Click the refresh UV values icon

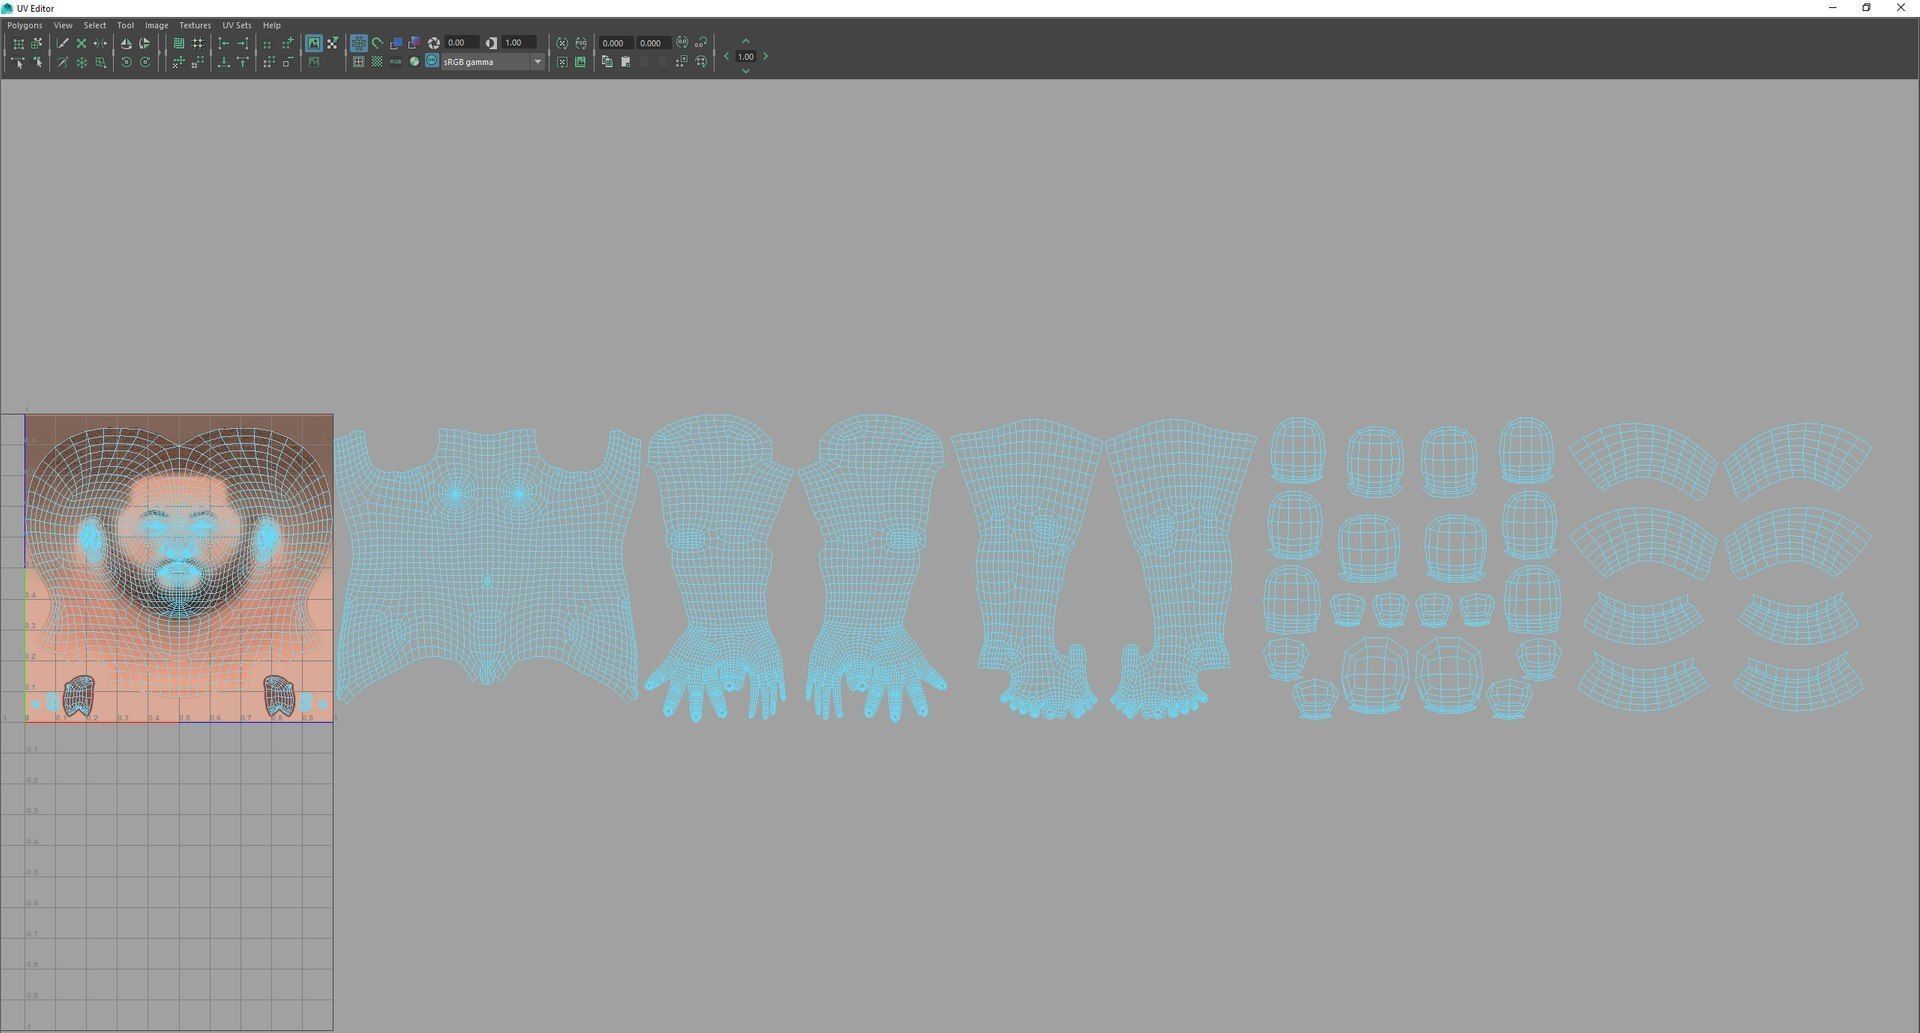pyautogui.click(x=682, y=42)
